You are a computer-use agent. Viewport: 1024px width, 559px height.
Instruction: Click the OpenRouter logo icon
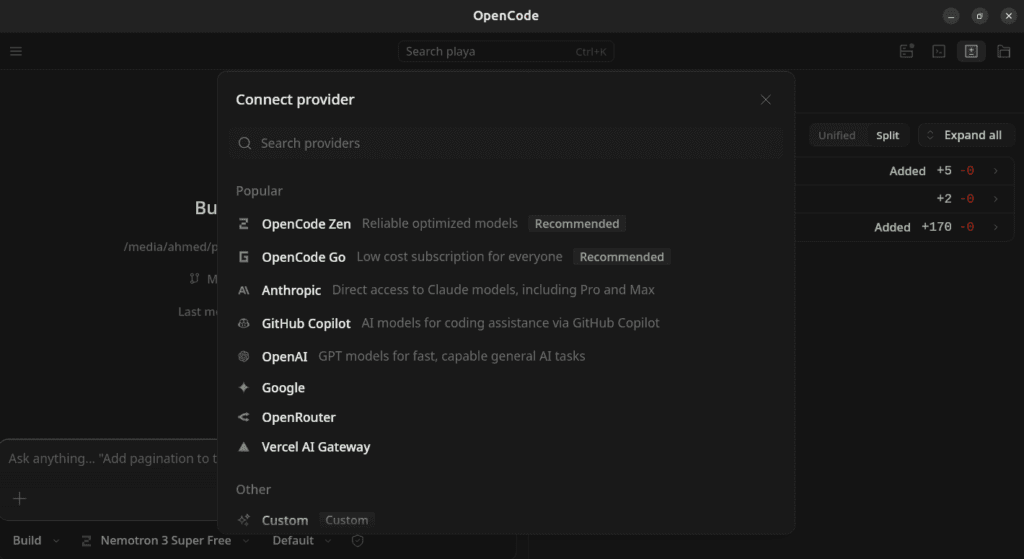[244, 417]
